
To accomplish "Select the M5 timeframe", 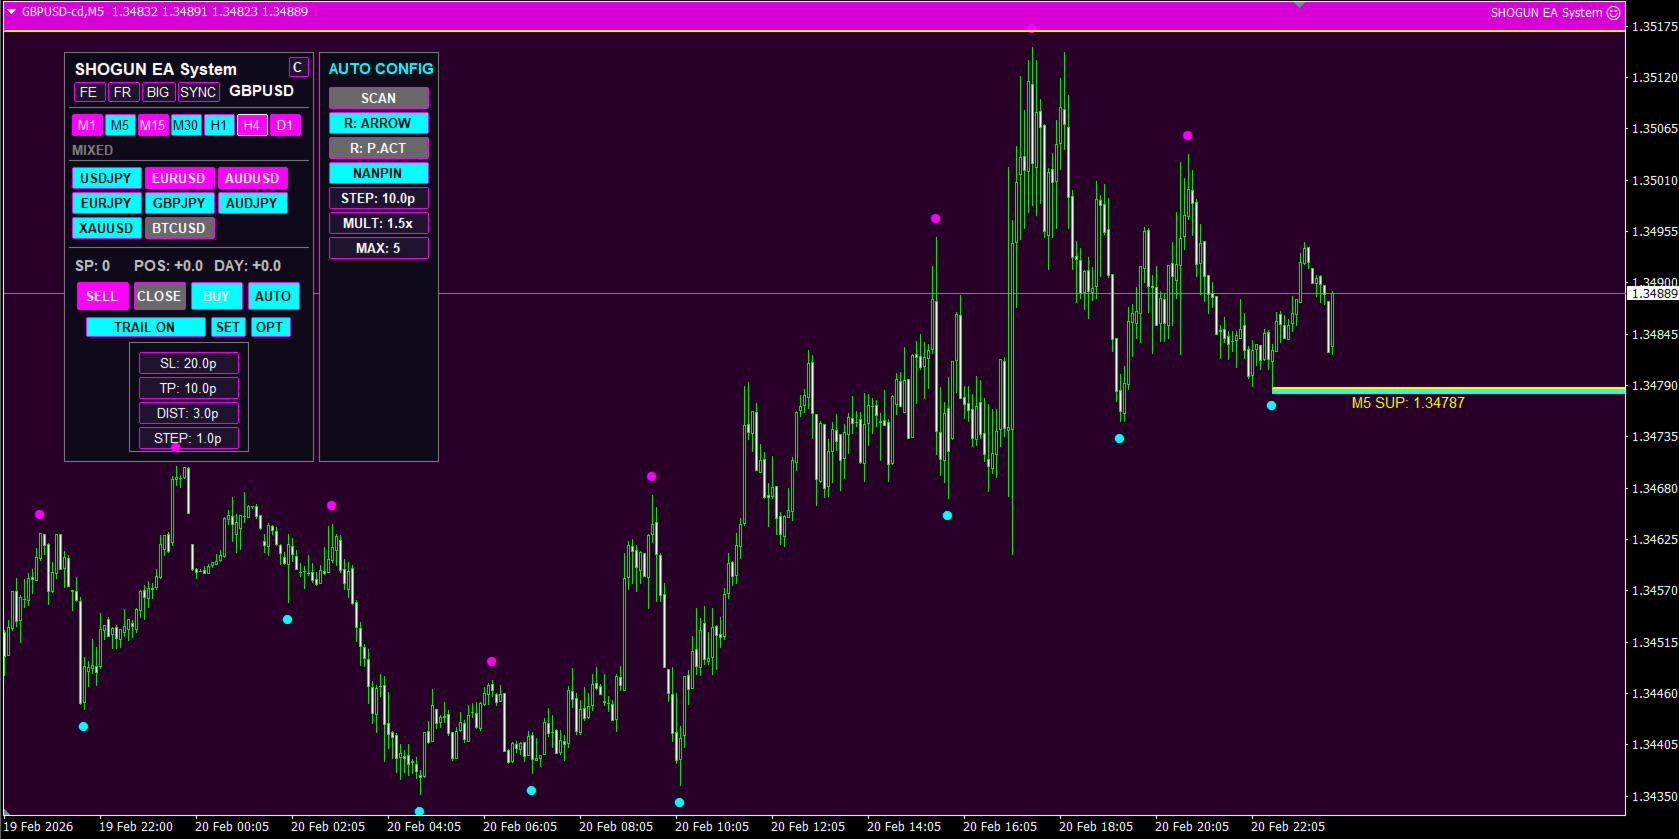I will [120, 125].
